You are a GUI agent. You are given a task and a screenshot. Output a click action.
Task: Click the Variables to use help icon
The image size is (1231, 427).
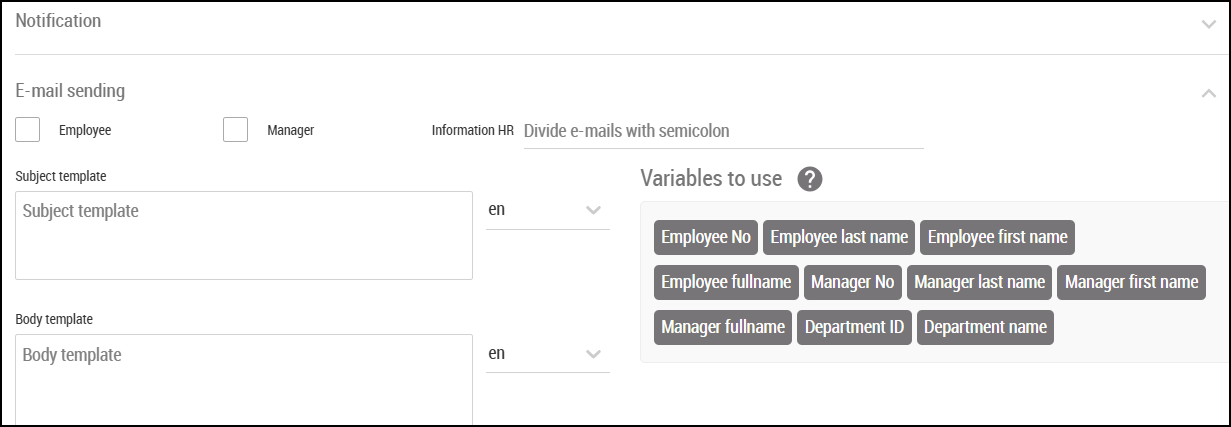click(810, 179)
